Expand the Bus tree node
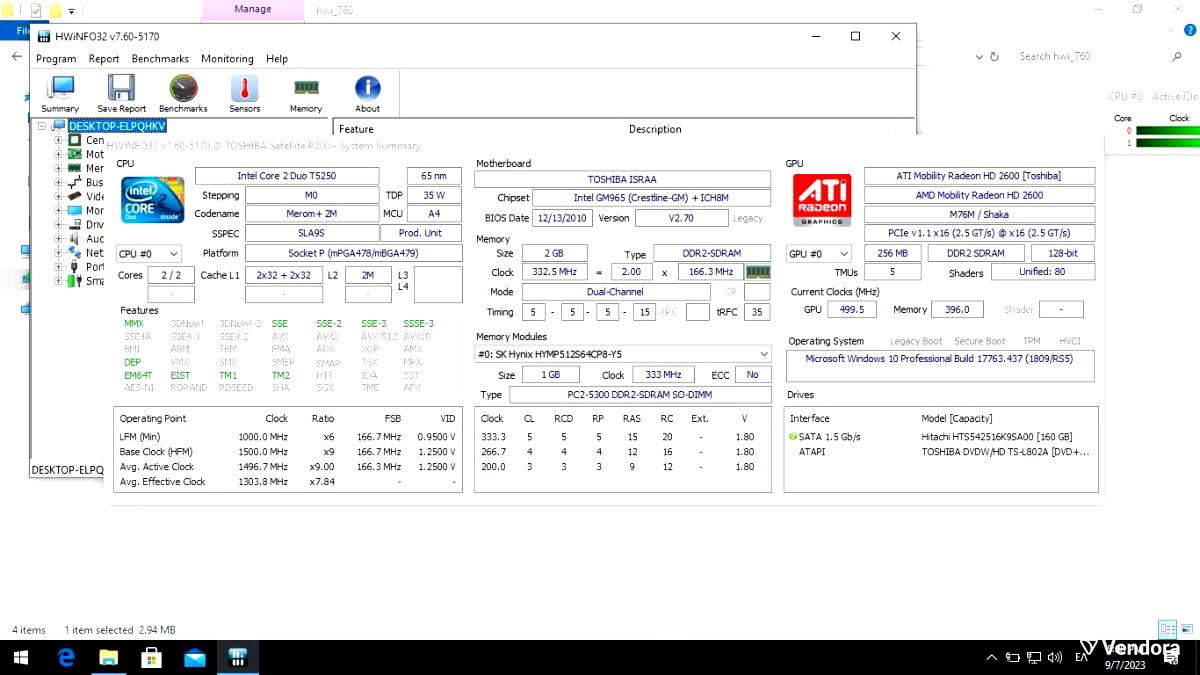 (59, 183)
